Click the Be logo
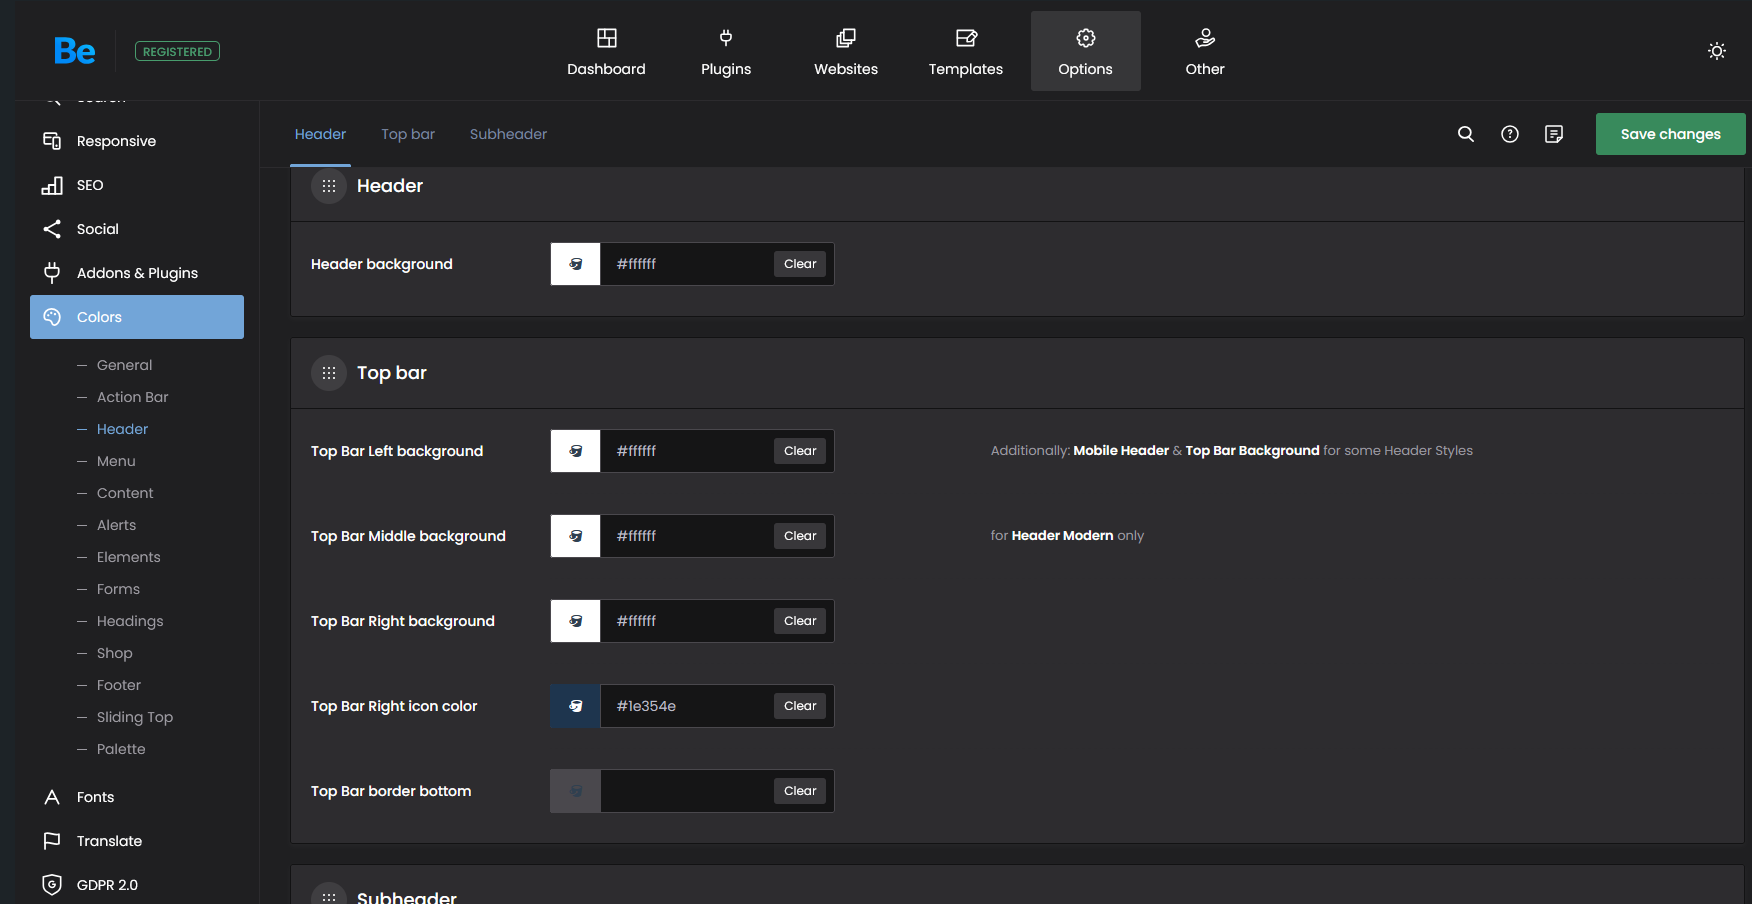The height and width of the screenshot is (904, 1752). point(75,51)
